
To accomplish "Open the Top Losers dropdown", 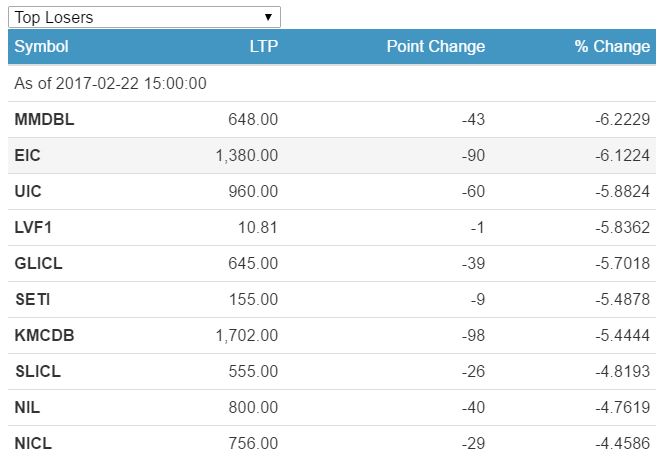I will [x=144, y=17].
